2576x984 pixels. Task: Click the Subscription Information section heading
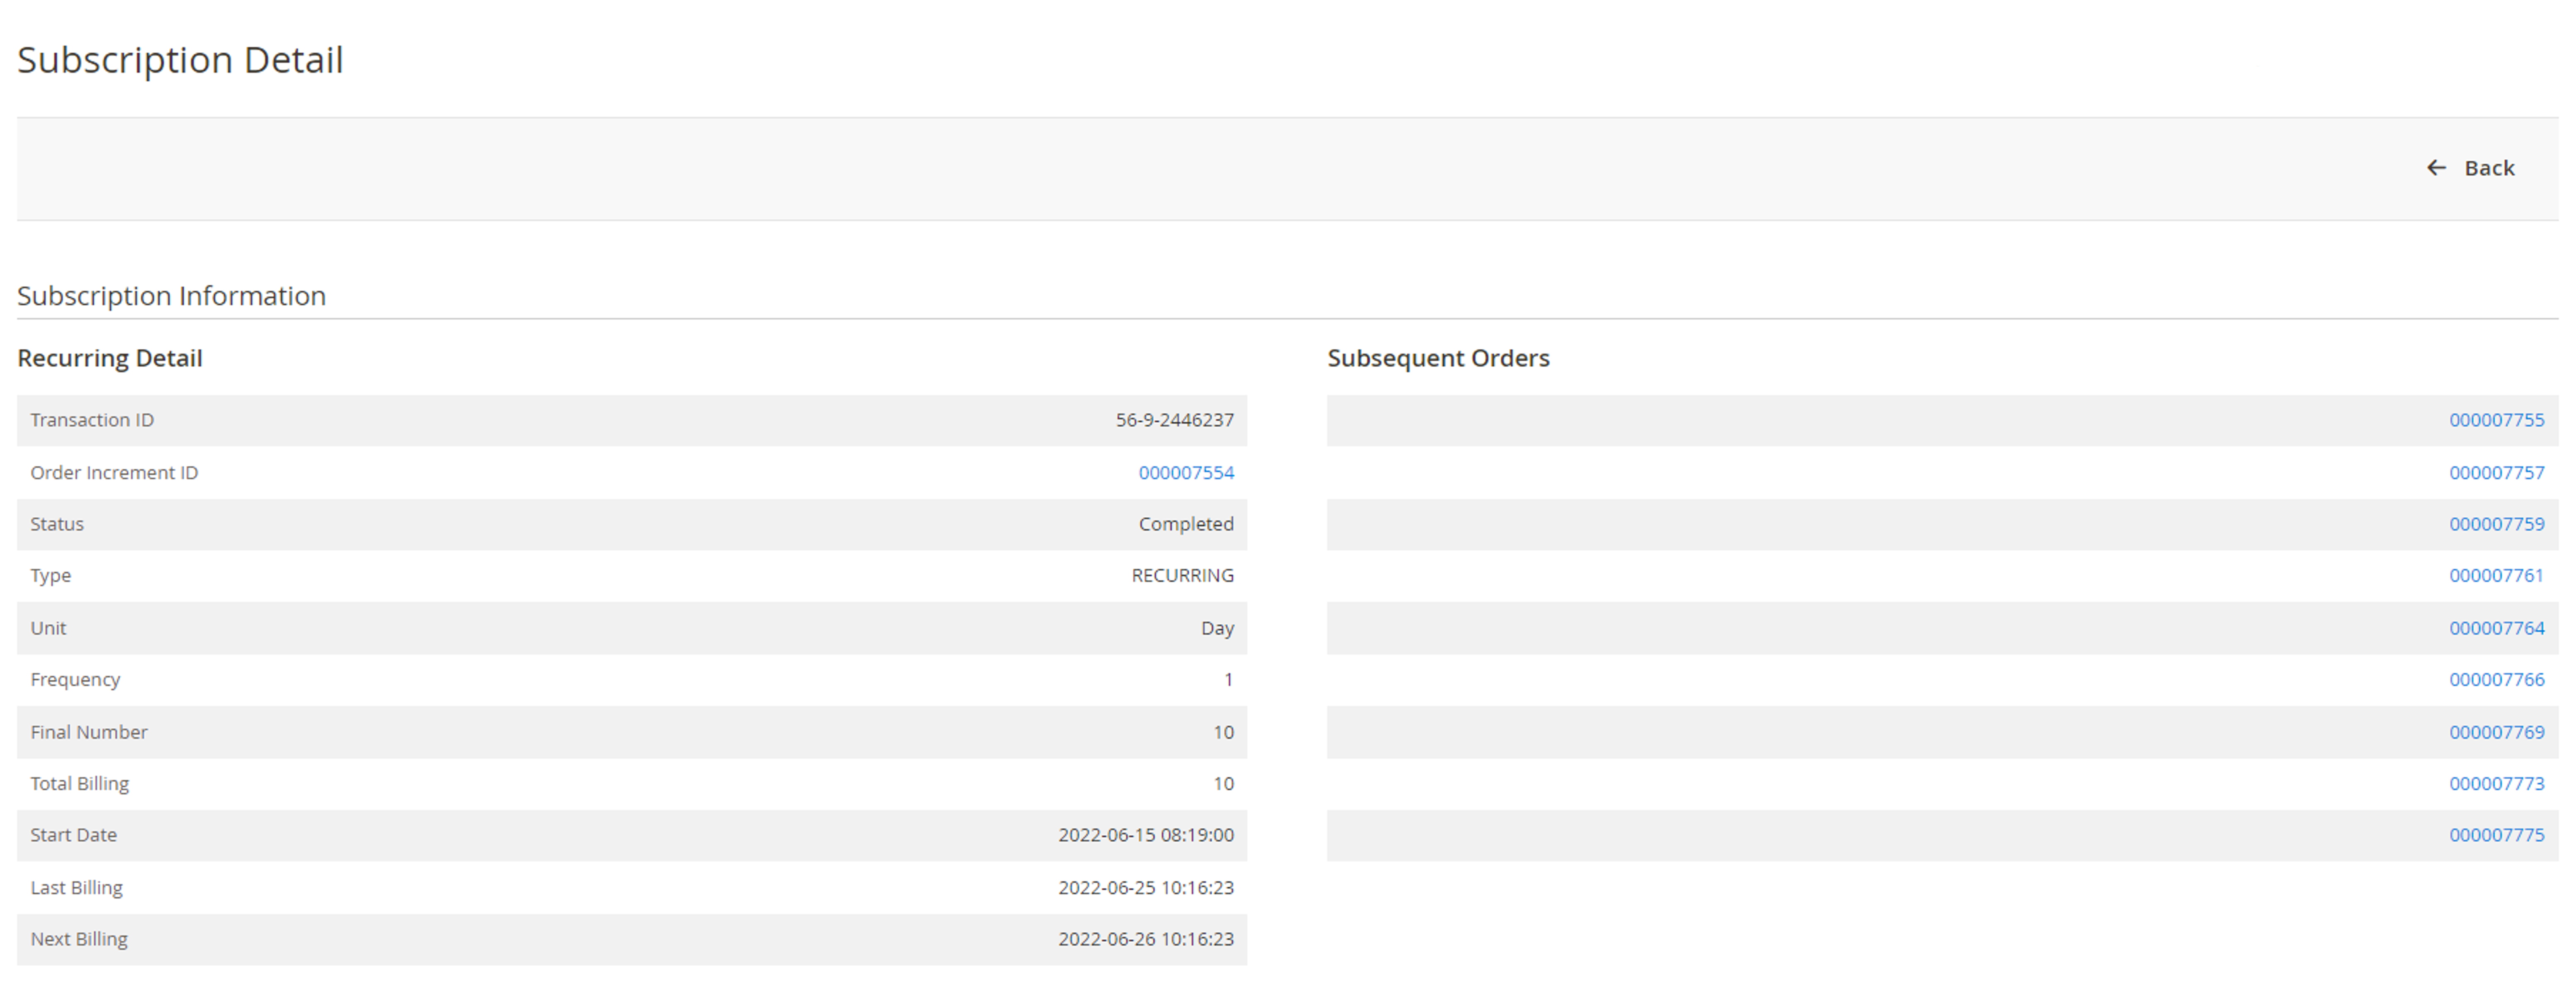click(x=171, y=296)
